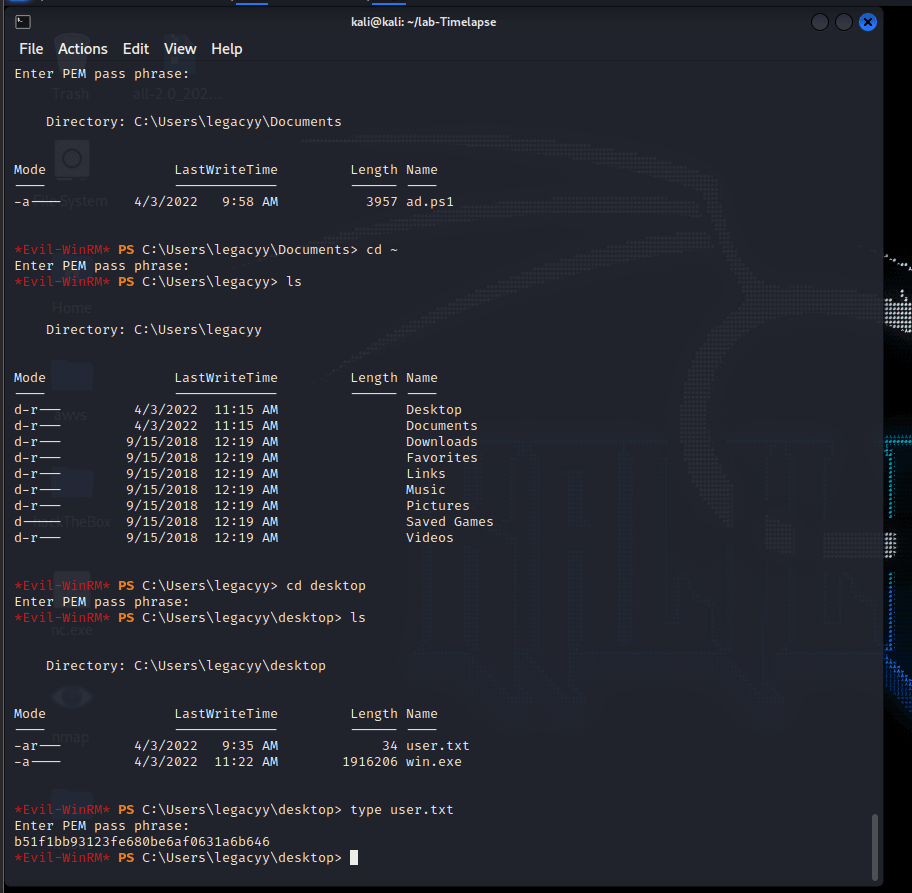Minimize the terminal window

point(820,22)
